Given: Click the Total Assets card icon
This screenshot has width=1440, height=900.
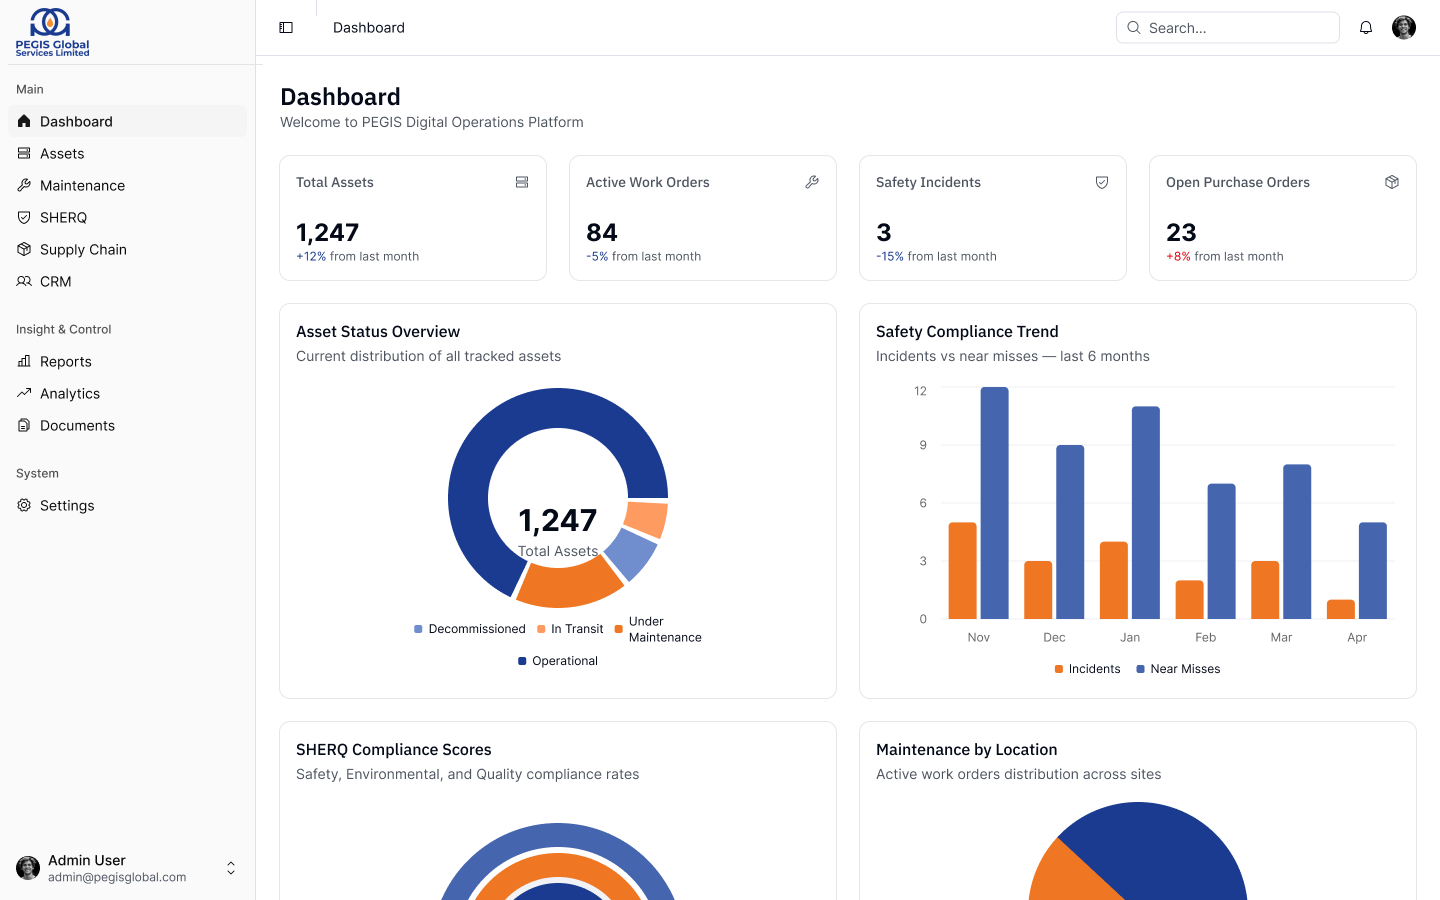Looking at the screenshot, I should (x=522, y=182).
